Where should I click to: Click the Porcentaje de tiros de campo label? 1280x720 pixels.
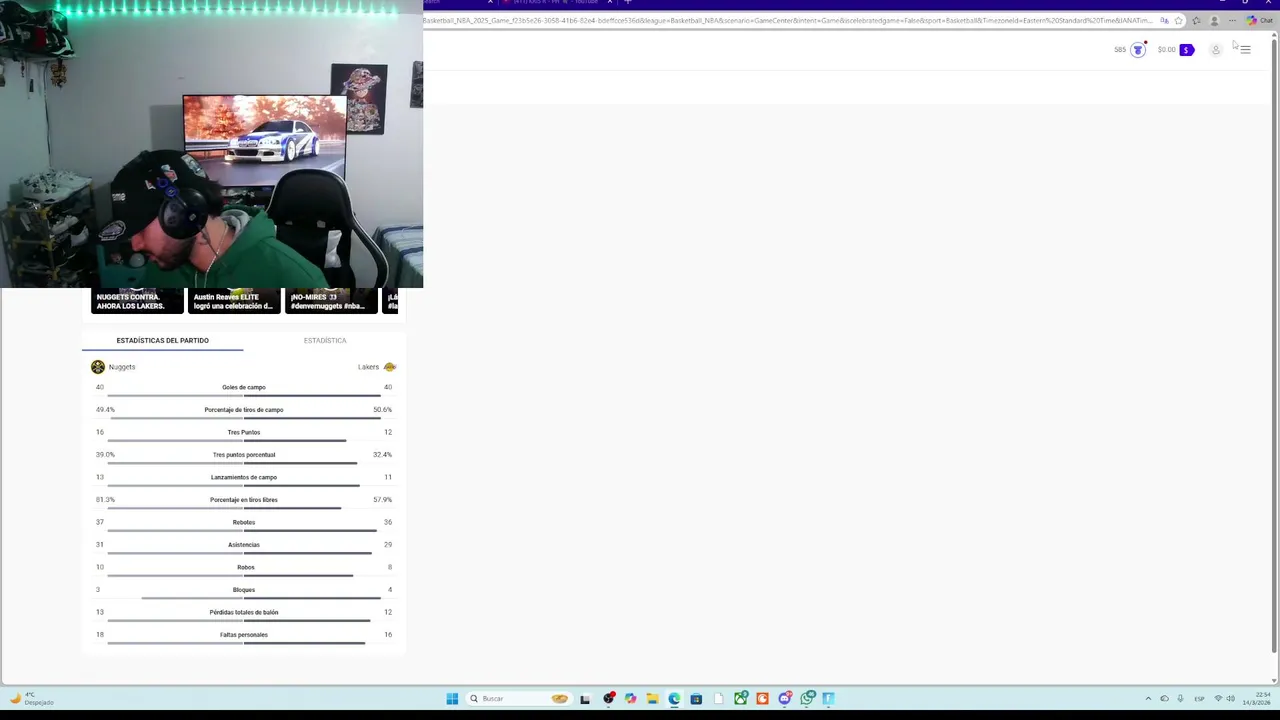(244, 410)
